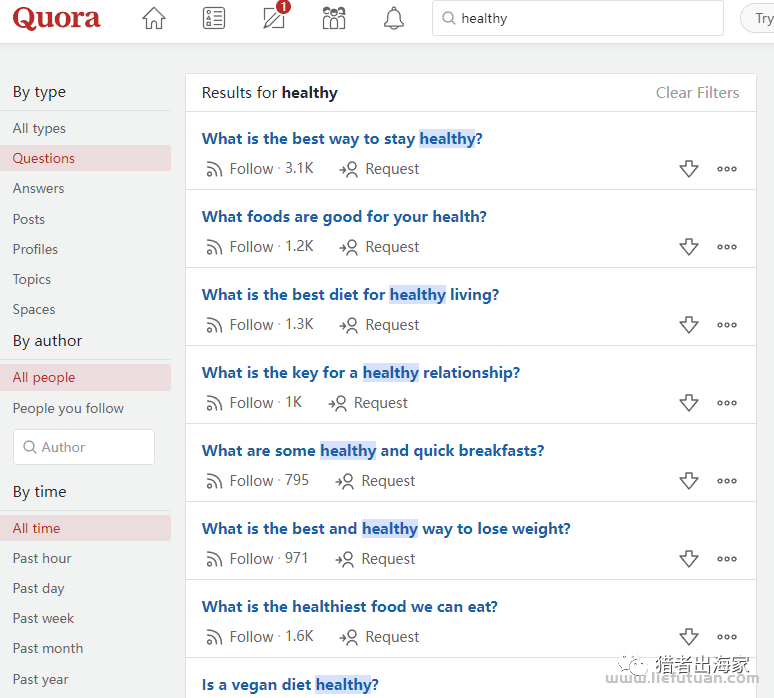Follow 'healthy and quick breakfasts' question
Viewport: 774px width, 698px height.
click(x=257, y=481)
